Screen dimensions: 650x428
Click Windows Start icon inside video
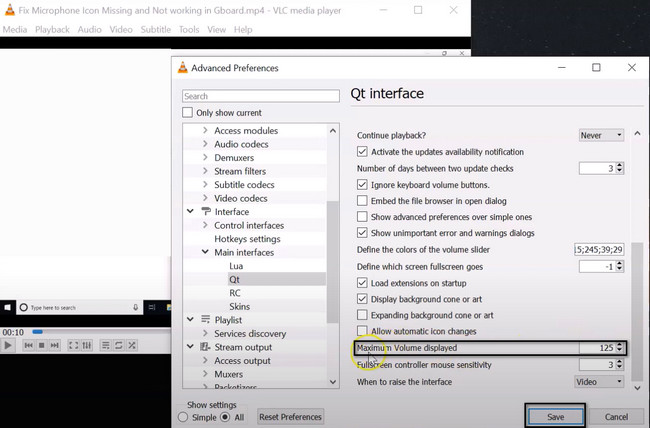(x=7, y=307)
